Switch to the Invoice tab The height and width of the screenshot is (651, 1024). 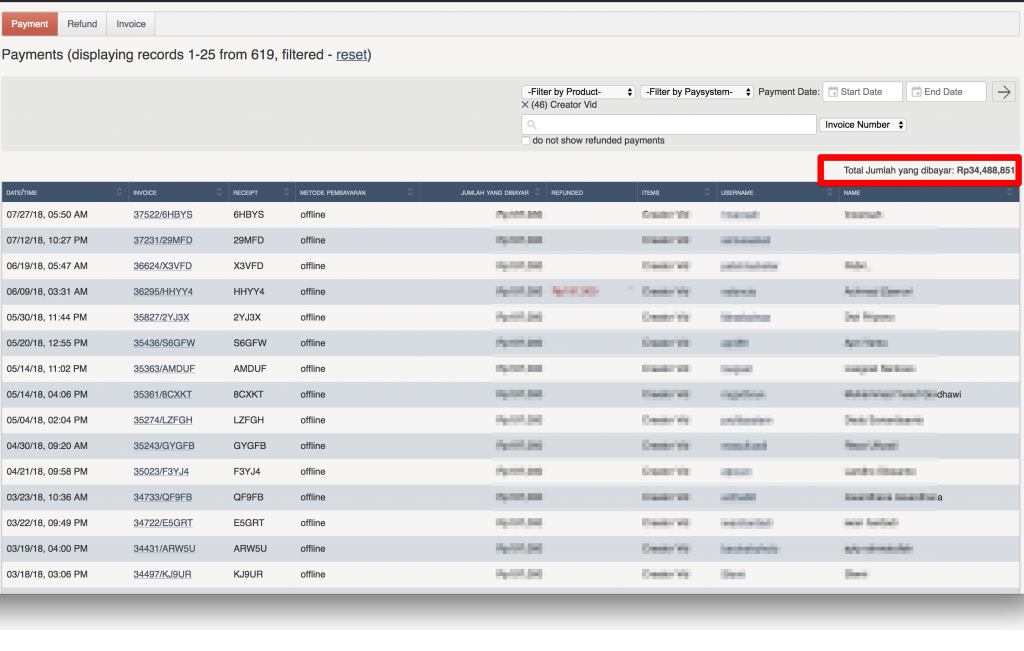(x=131, y=24)
